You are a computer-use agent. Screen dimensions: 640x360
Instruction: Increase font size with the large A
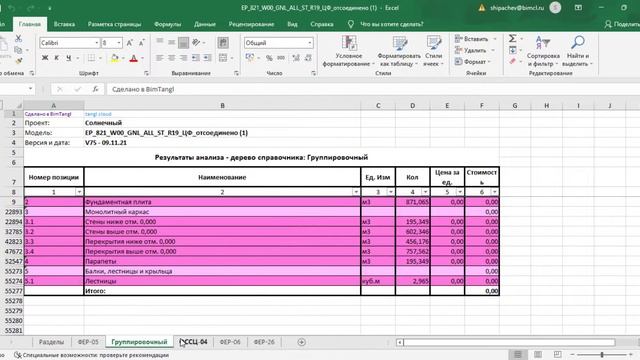click(129, 43)
